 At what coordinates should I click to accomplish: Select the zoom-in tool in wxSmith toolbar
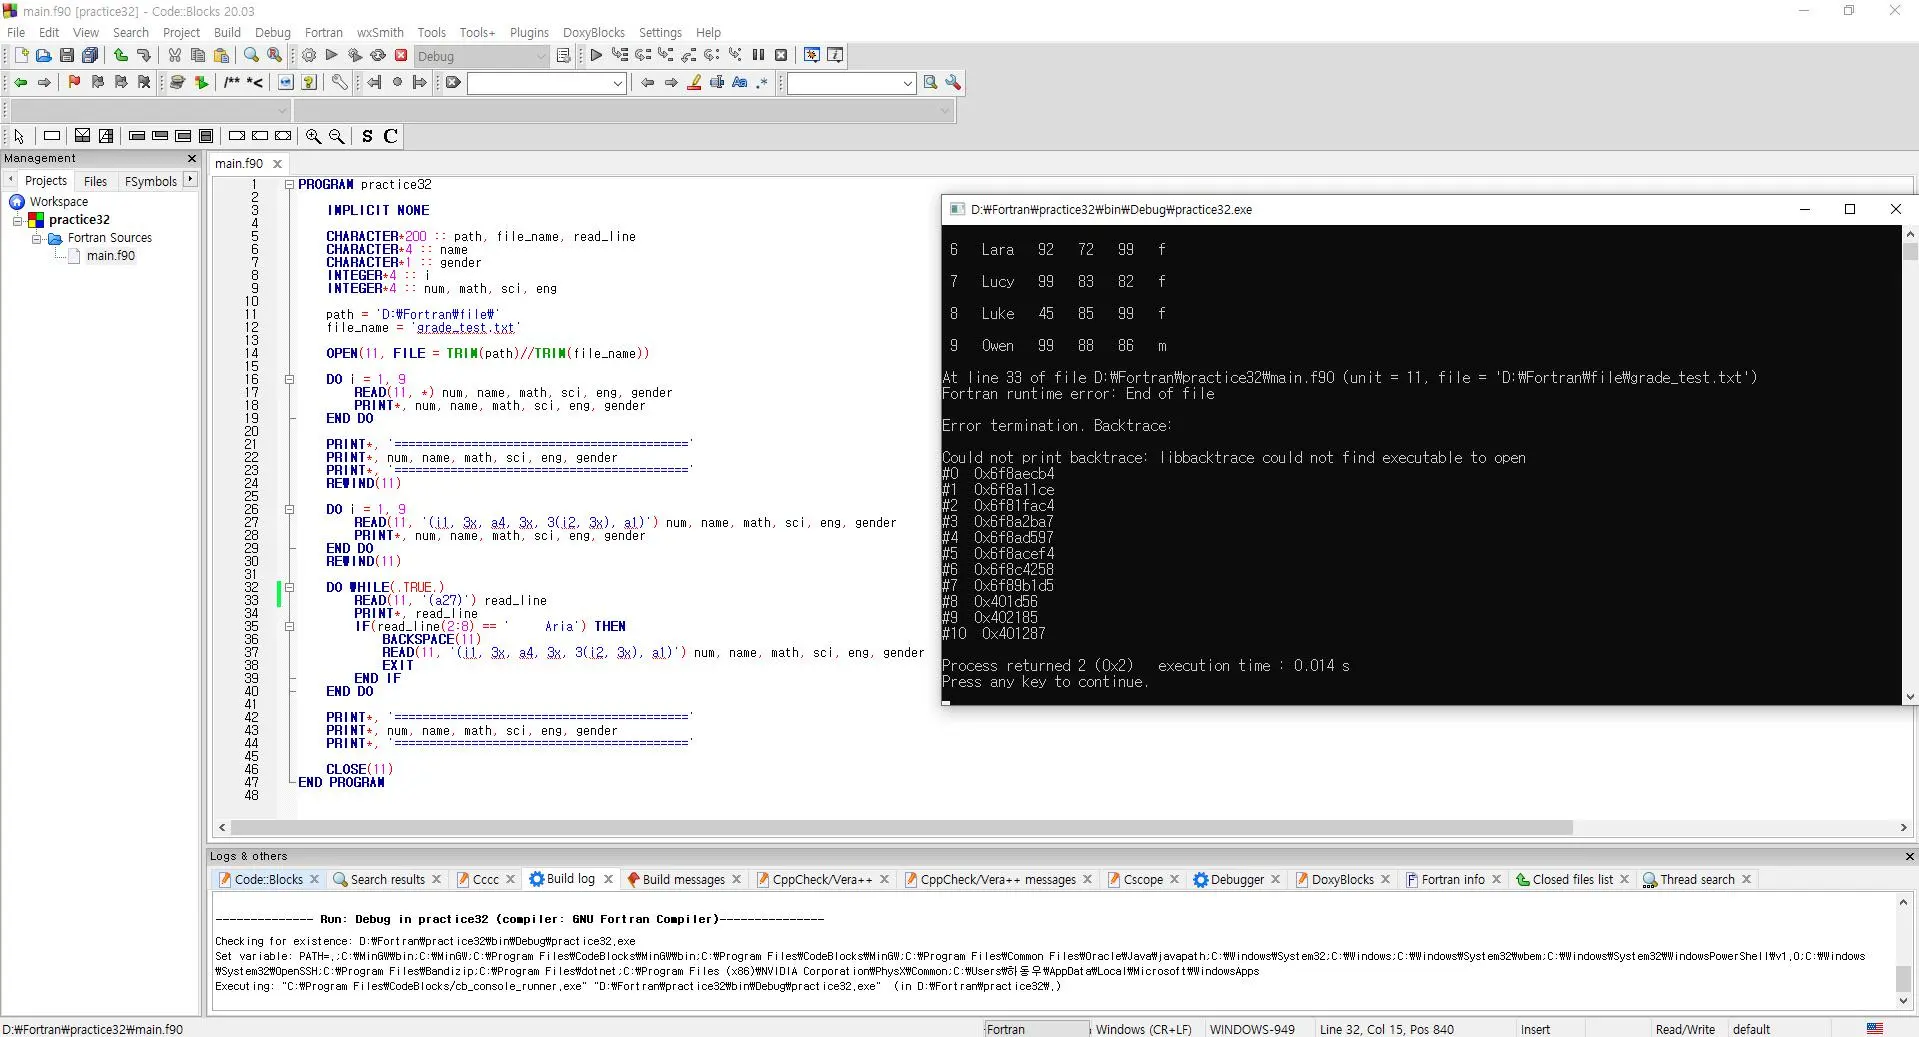[x=312, y=136]
